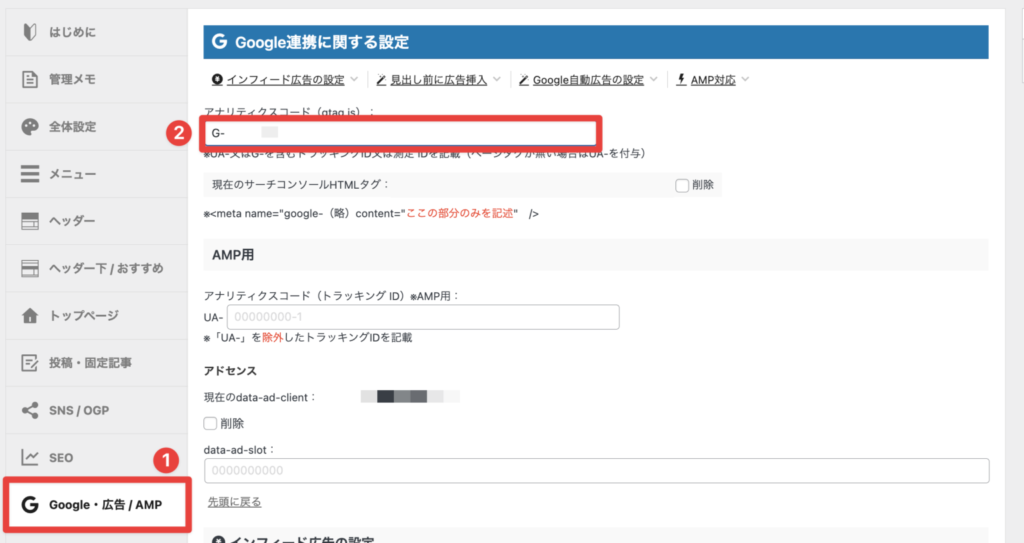Open the SEO settings item

(97, 457)
